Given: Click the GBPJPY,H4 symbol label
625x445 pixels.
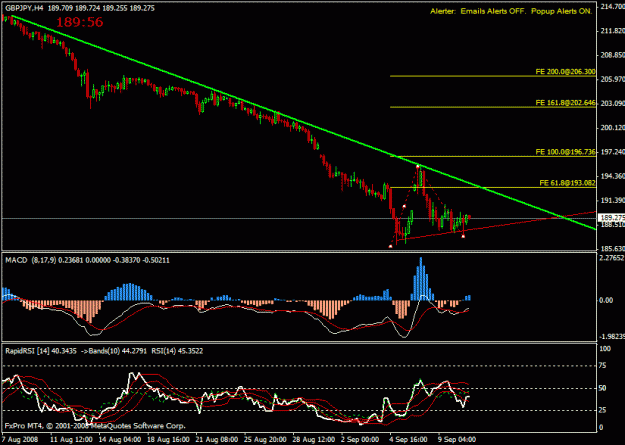Looking at the screenshot, I should click(24, 8).
